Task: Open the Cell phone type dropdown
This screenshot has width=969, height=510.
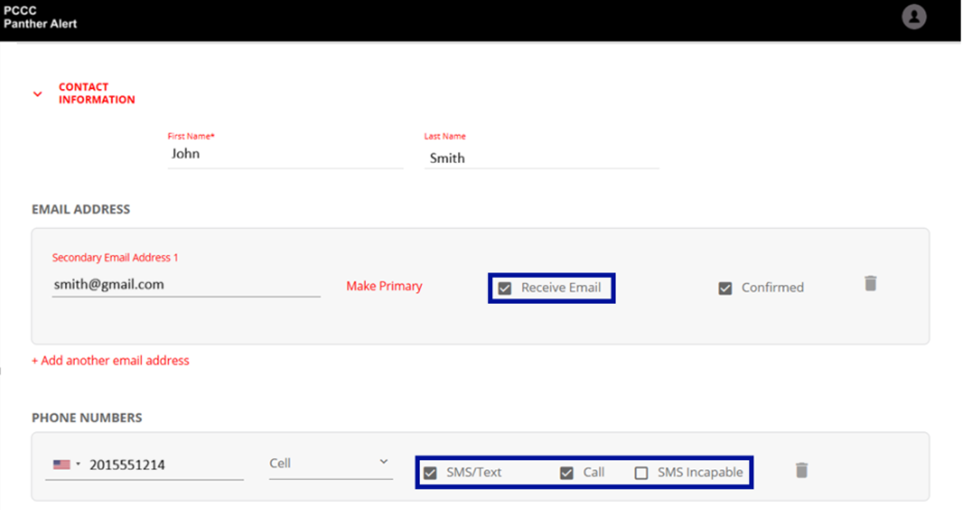Action: 331,464
